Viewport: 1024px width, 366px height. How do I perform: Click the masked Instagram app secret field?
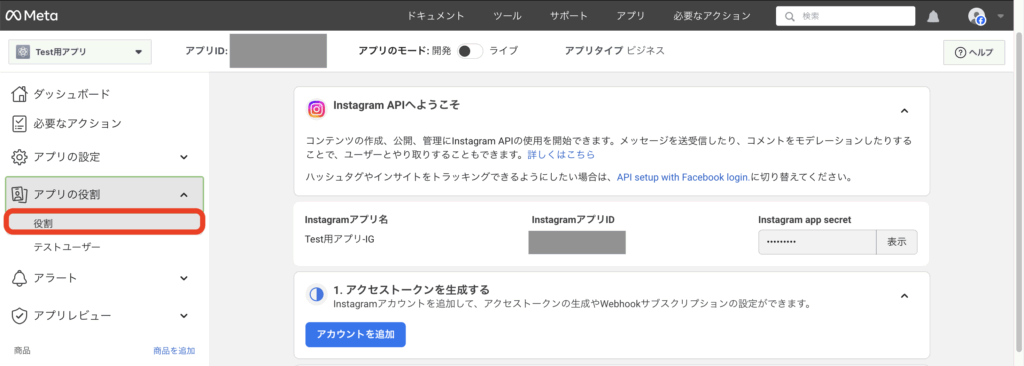coord(817,242)
